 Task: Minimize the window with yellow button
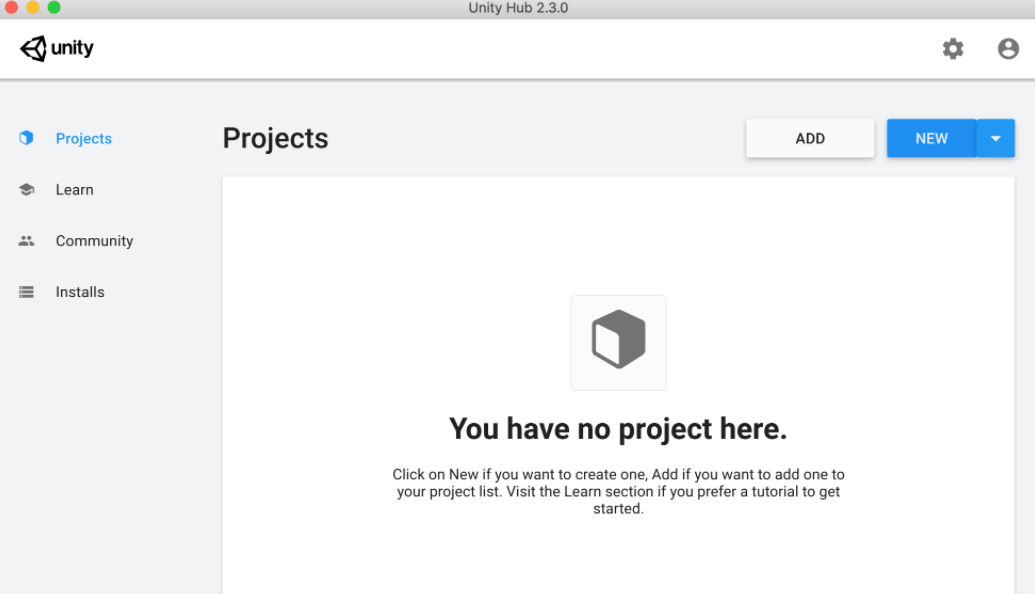pos(32,7)
